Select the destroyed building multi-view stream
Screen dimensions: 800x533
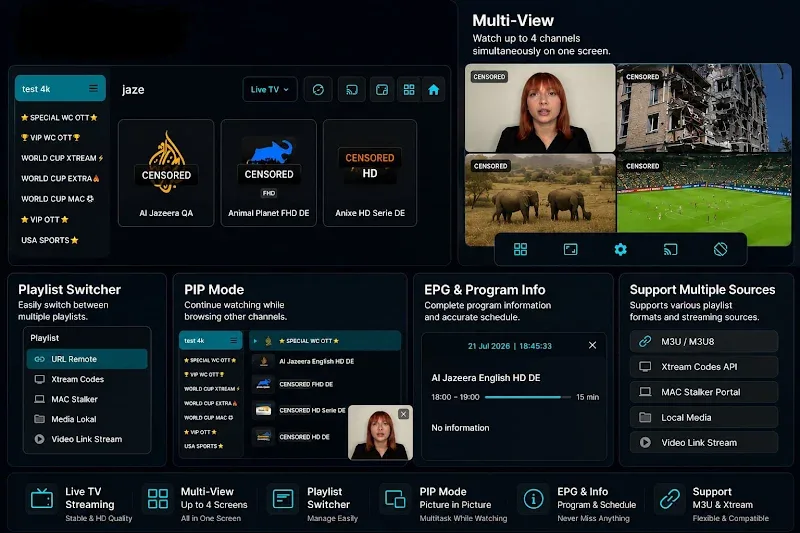point(704,108)
